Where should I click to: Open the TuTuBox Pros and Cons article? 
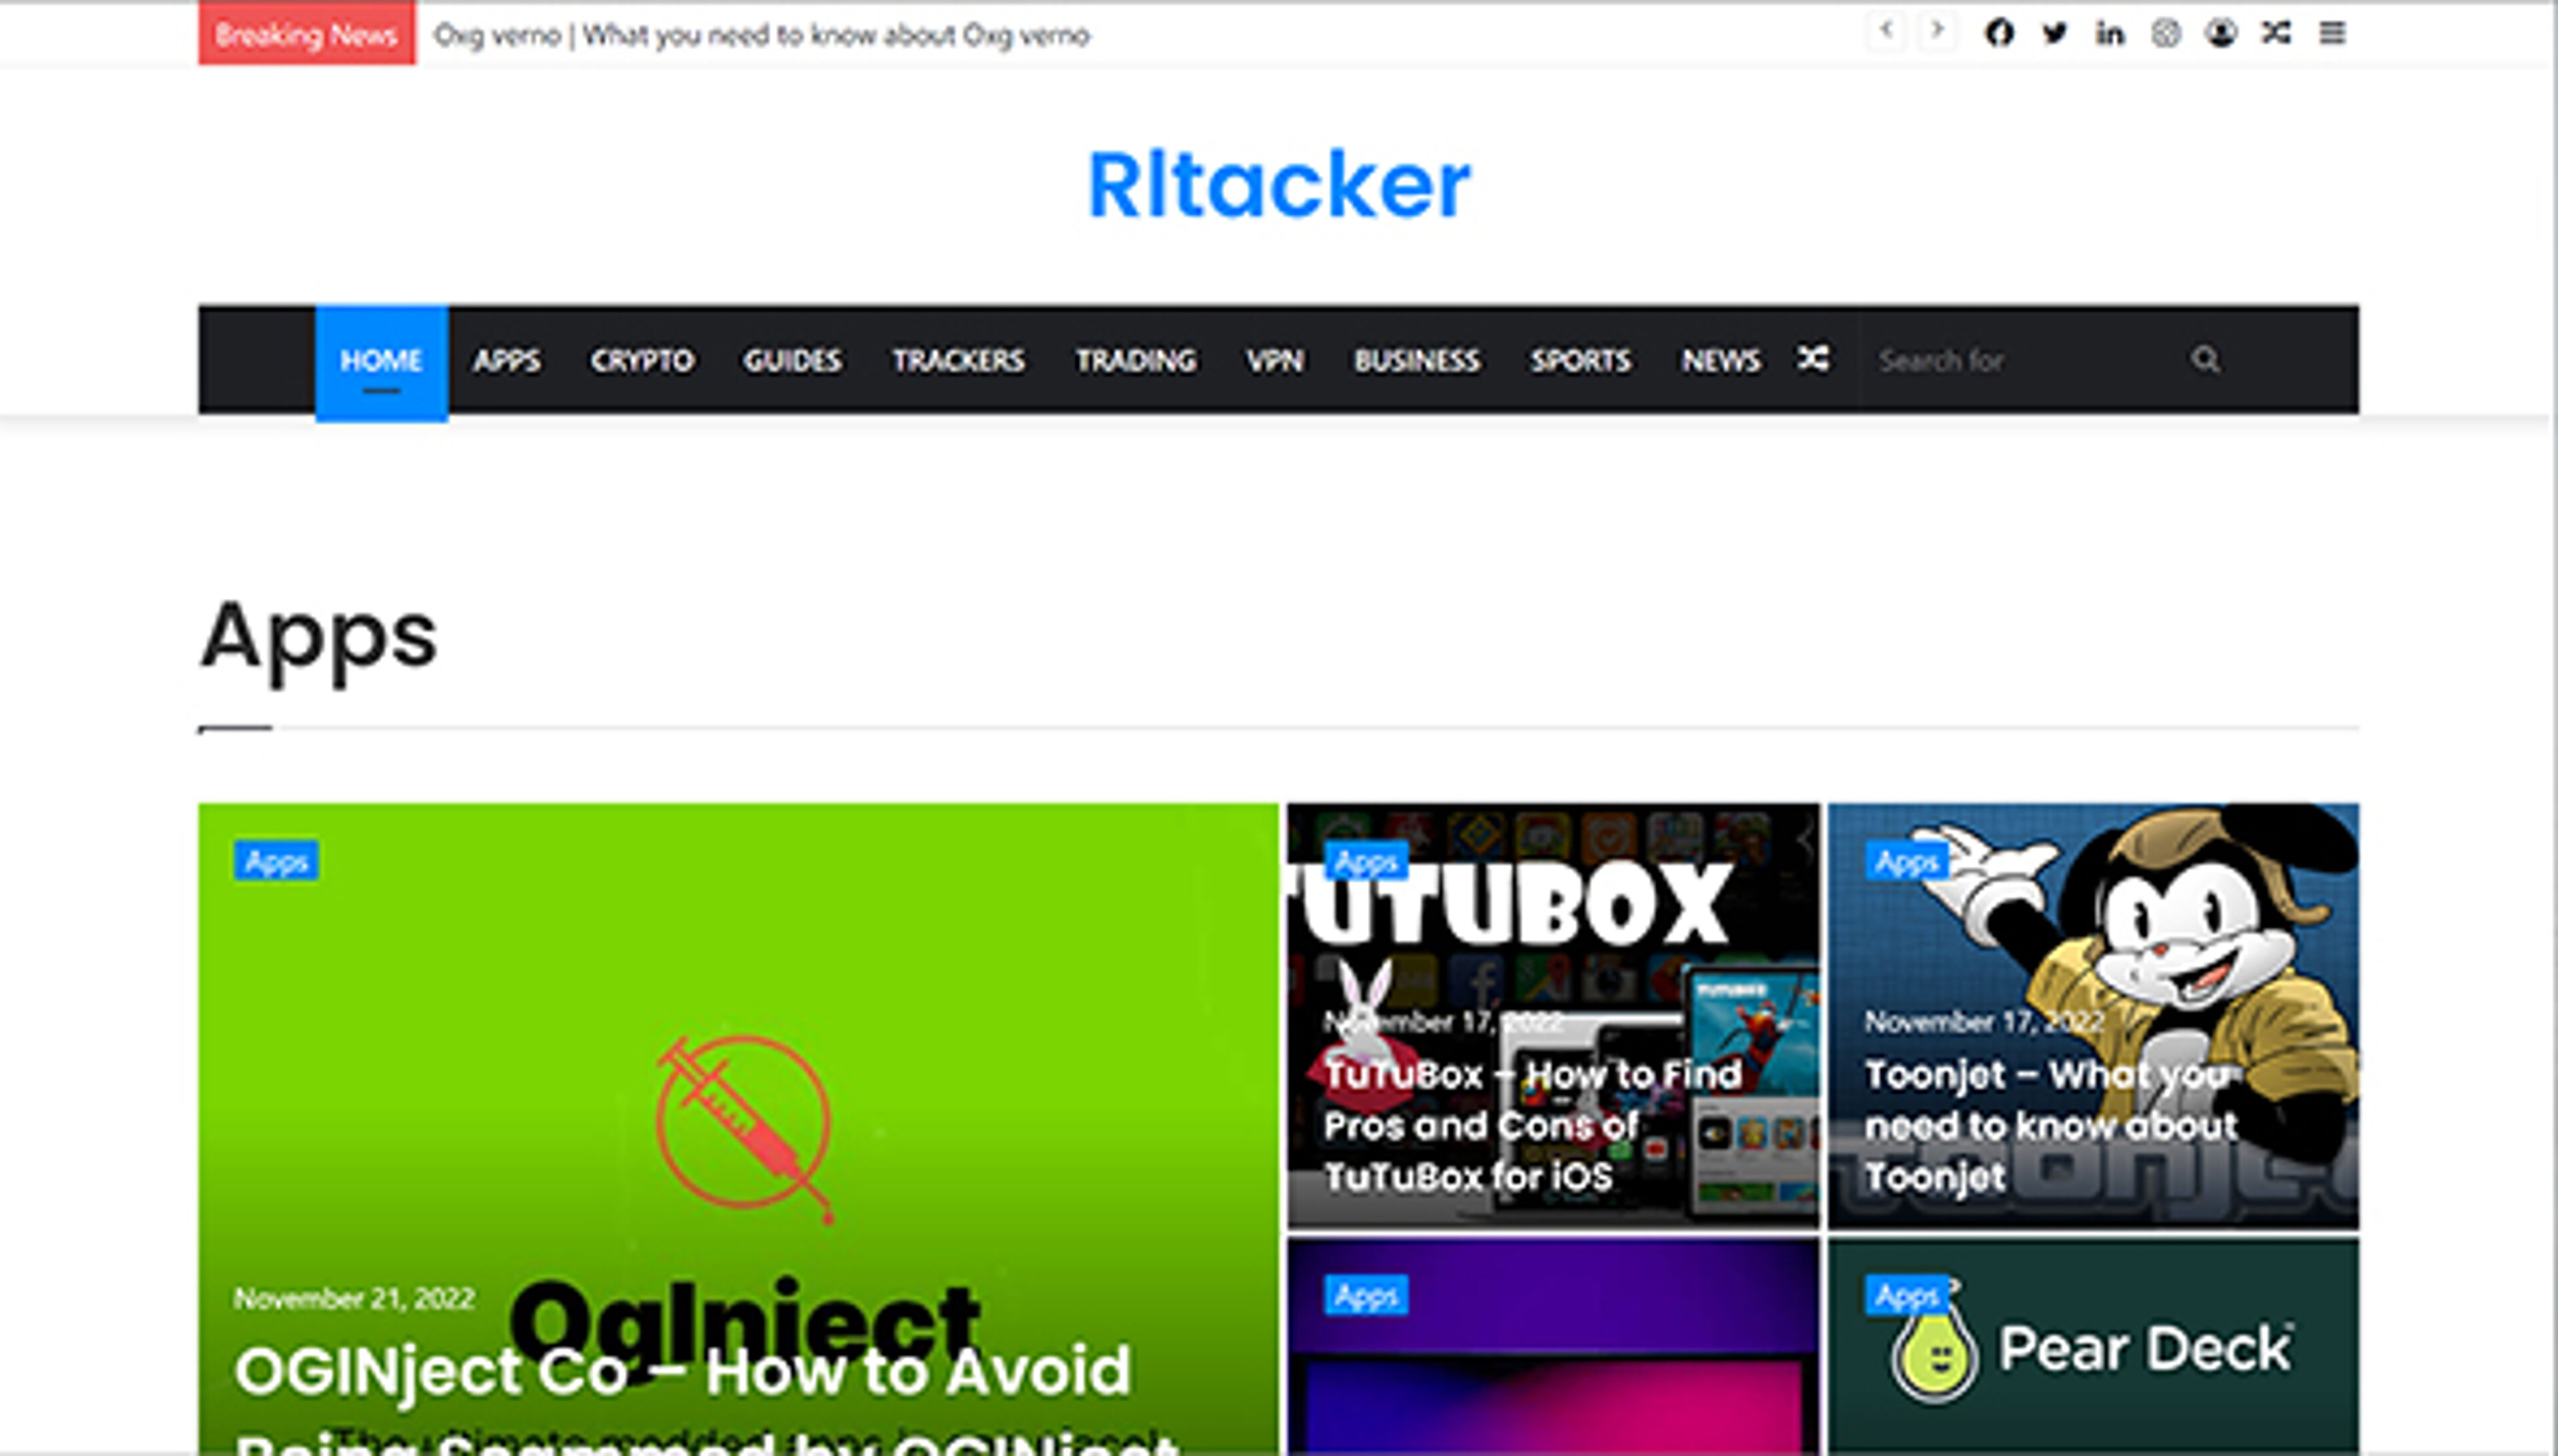(1532, 1126)
